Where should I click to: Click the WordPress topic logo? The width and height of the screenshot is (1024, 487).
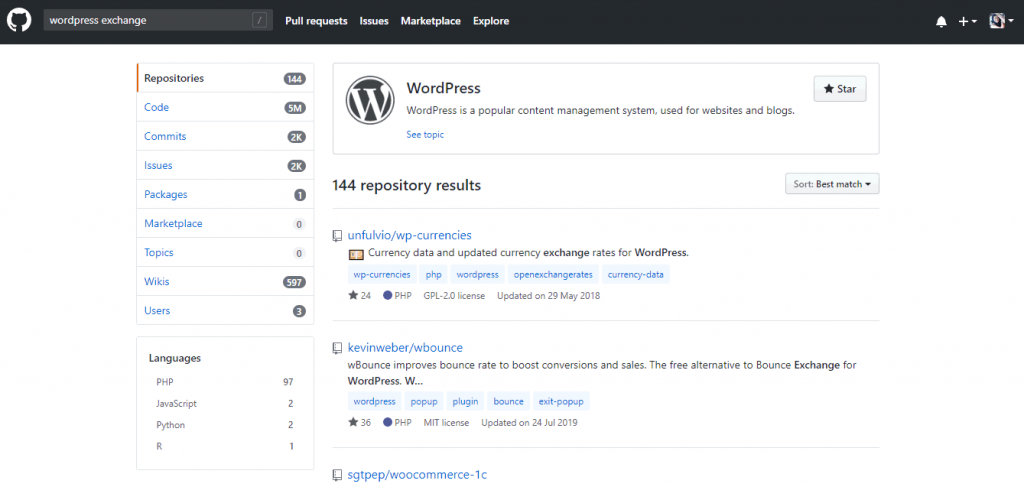point(370,100)
